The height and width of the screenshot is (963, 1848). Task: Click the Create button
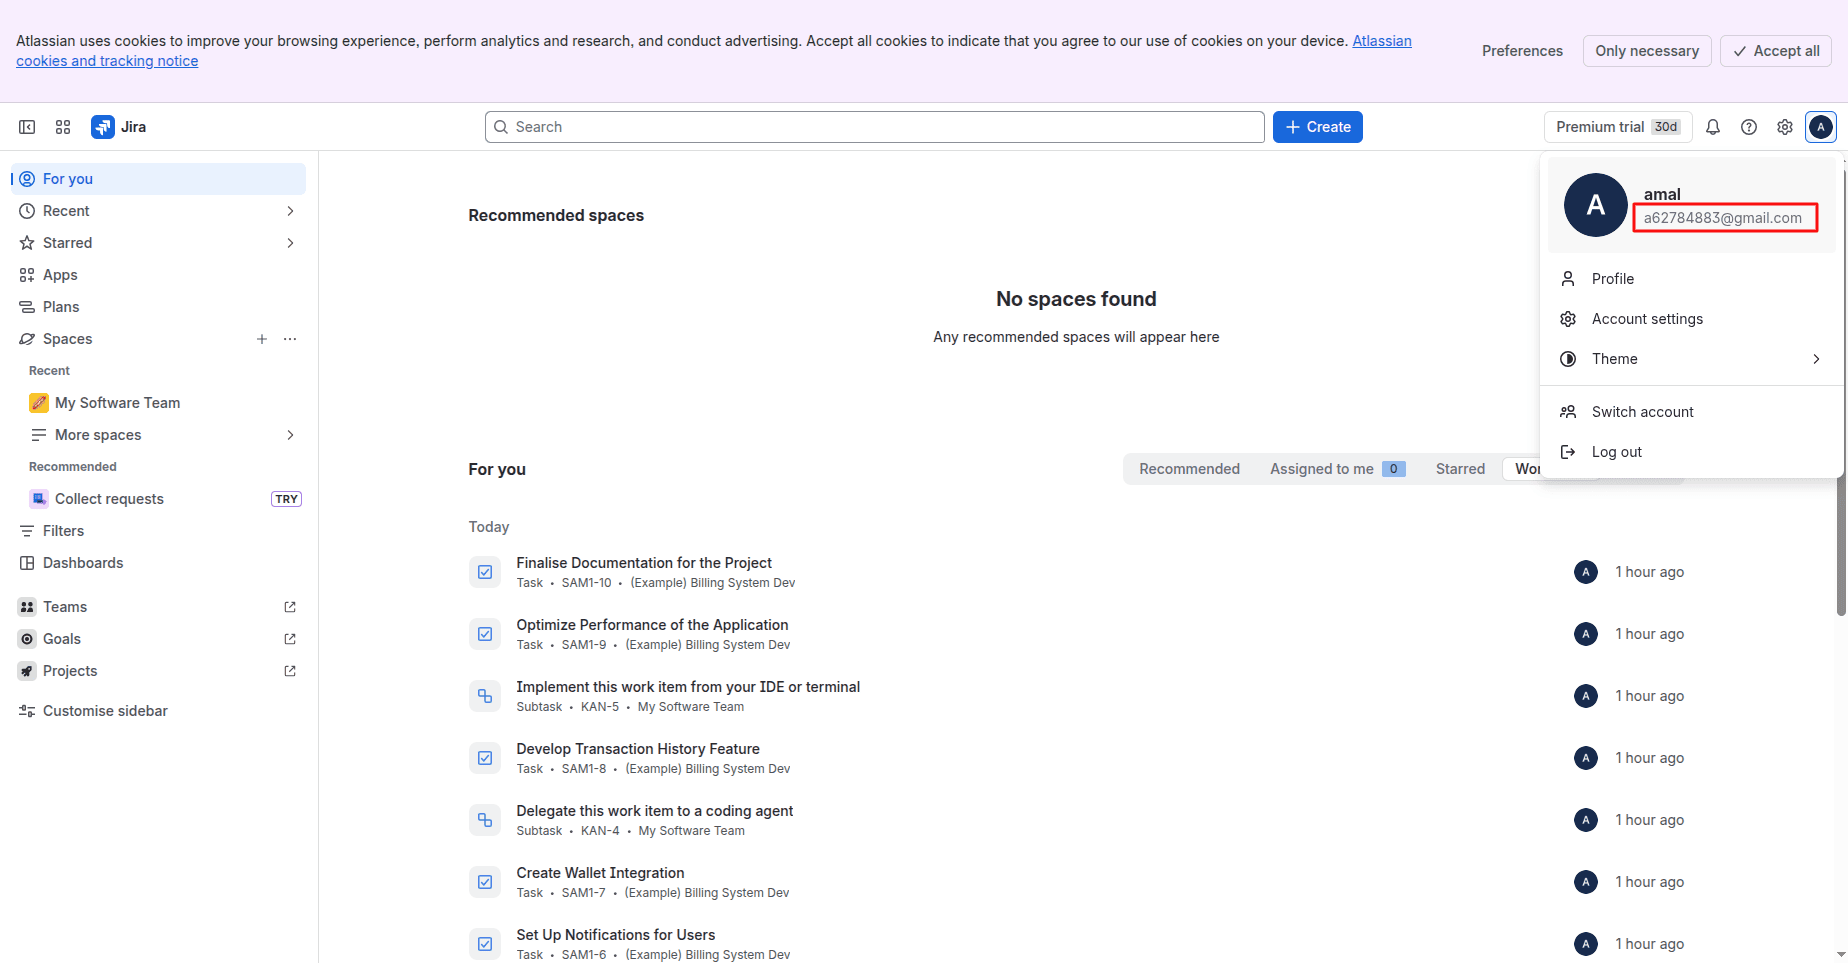click(x=1318, y=127)
